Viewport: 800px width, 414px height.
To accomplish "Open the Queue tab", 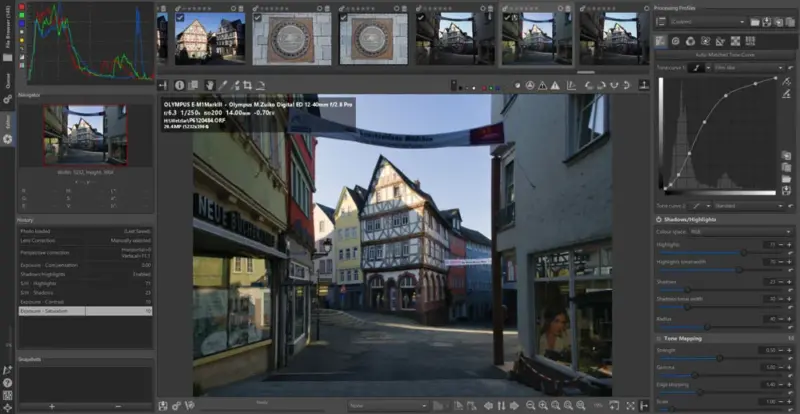I will [8, 82].
